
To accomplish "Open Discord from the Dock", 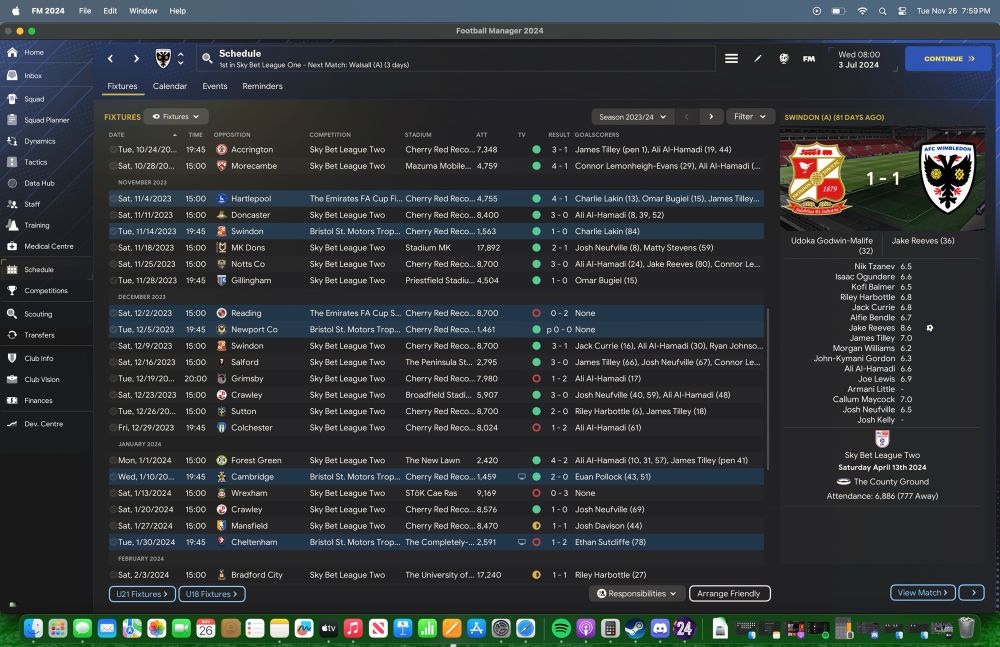I will coord(660,628).
